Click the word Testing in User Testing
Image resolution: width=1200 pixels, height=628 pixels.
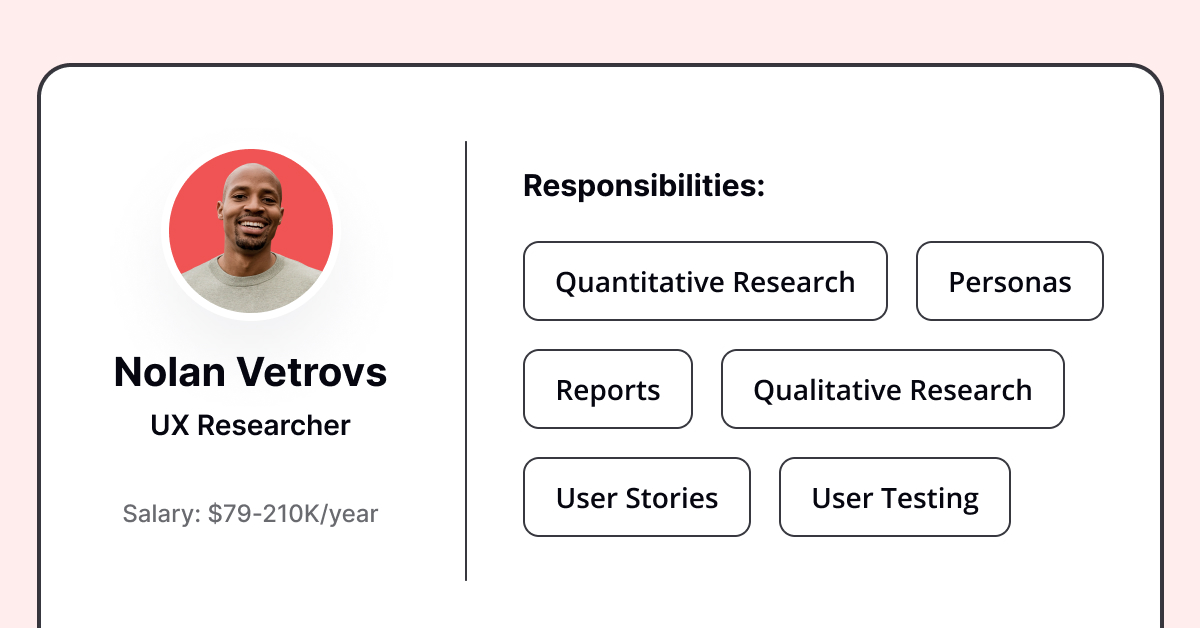coord(928,498)
